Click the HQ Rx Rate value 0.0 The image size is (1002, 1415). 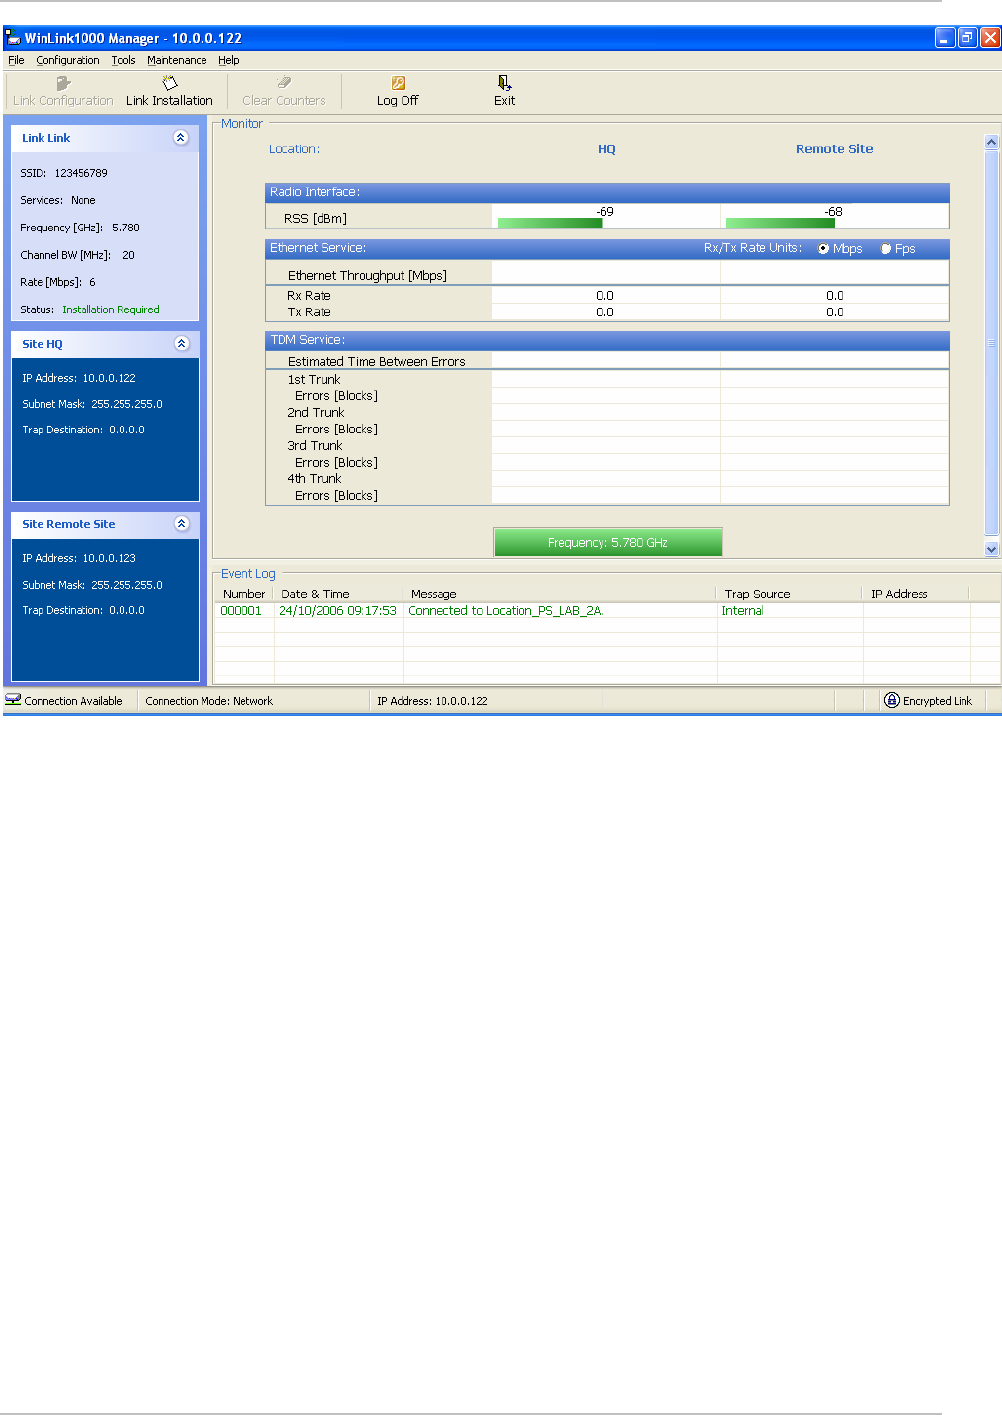click(605, 296)
